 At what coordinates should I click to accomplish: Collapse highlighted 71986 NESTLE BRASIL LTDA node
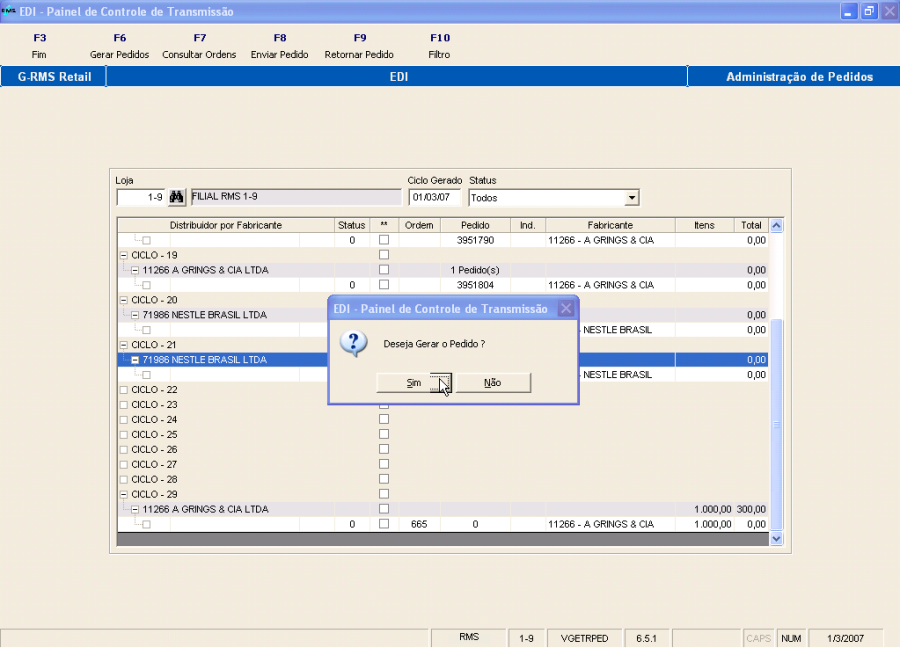coord(135,360)
